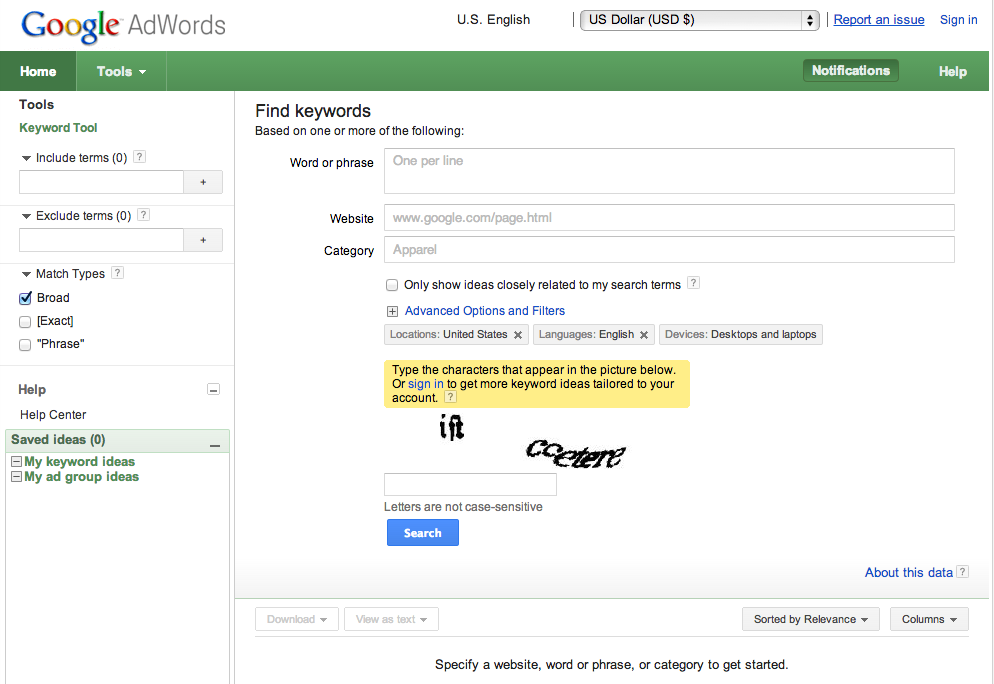Select Keyword Tool in the sidebar
994x684 pixels.
click(x=58, y=127)
